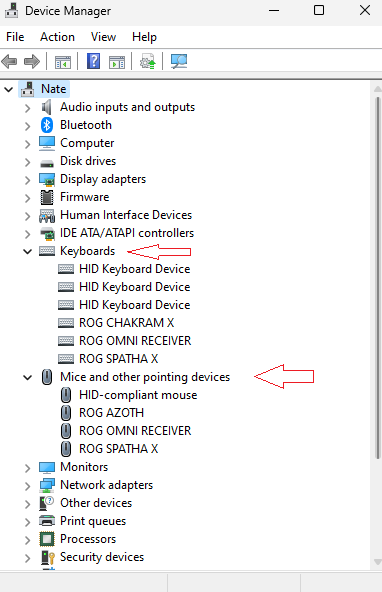Collapse the Nate root node
The width and height of the screenshot is (382, 592).
(x=8, y=89)
